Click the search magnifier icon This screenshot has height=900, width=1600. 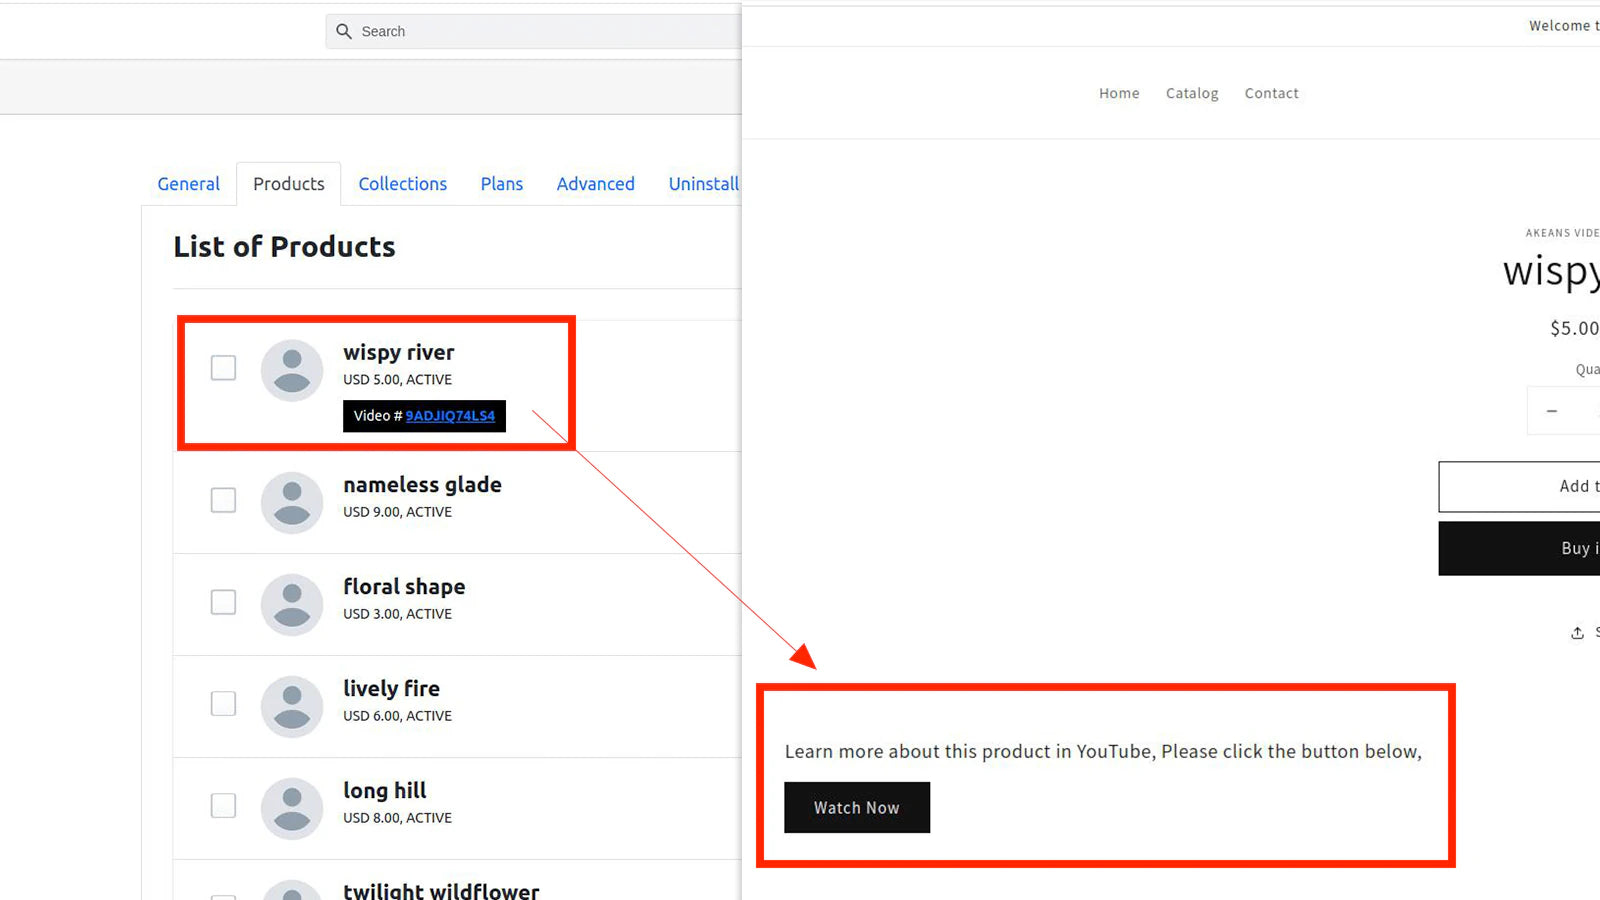coord(344,31)
